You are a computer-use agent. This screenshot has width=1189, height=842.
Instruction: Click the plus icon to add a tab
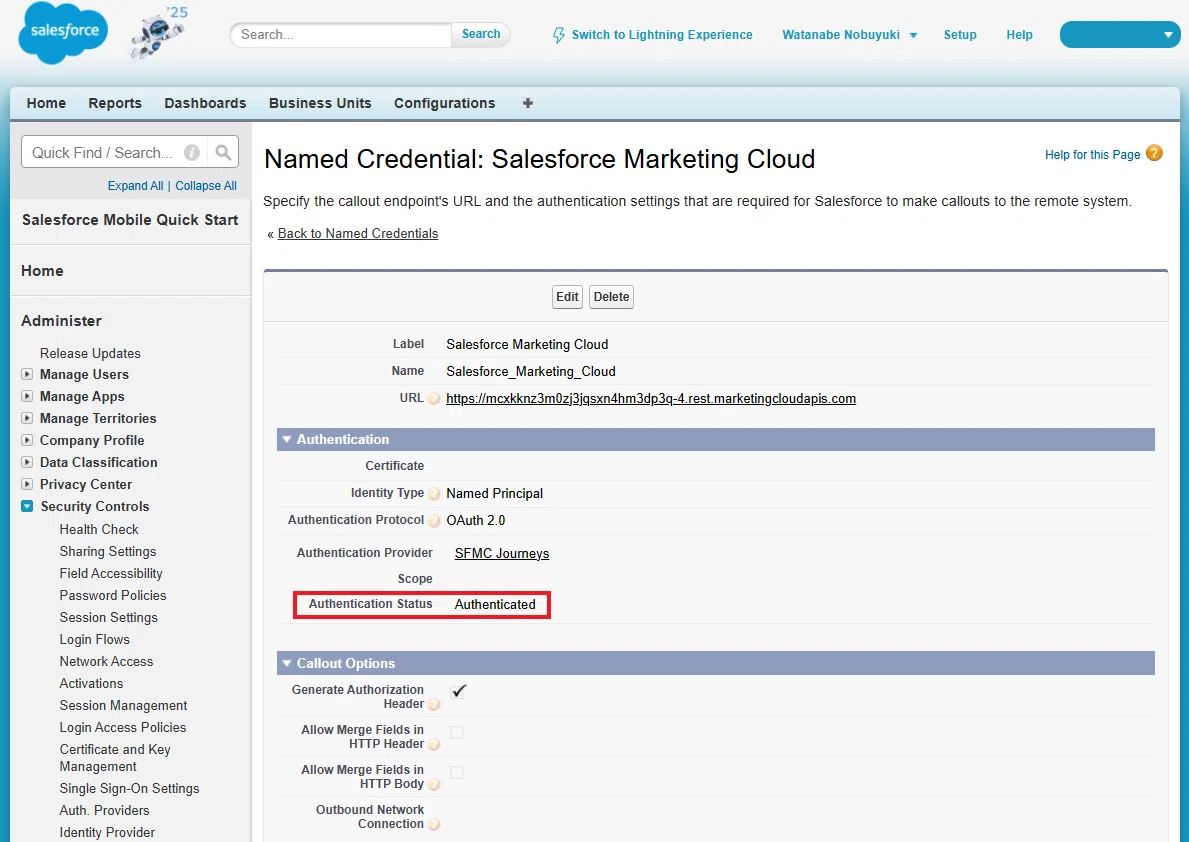coord(528,103)
